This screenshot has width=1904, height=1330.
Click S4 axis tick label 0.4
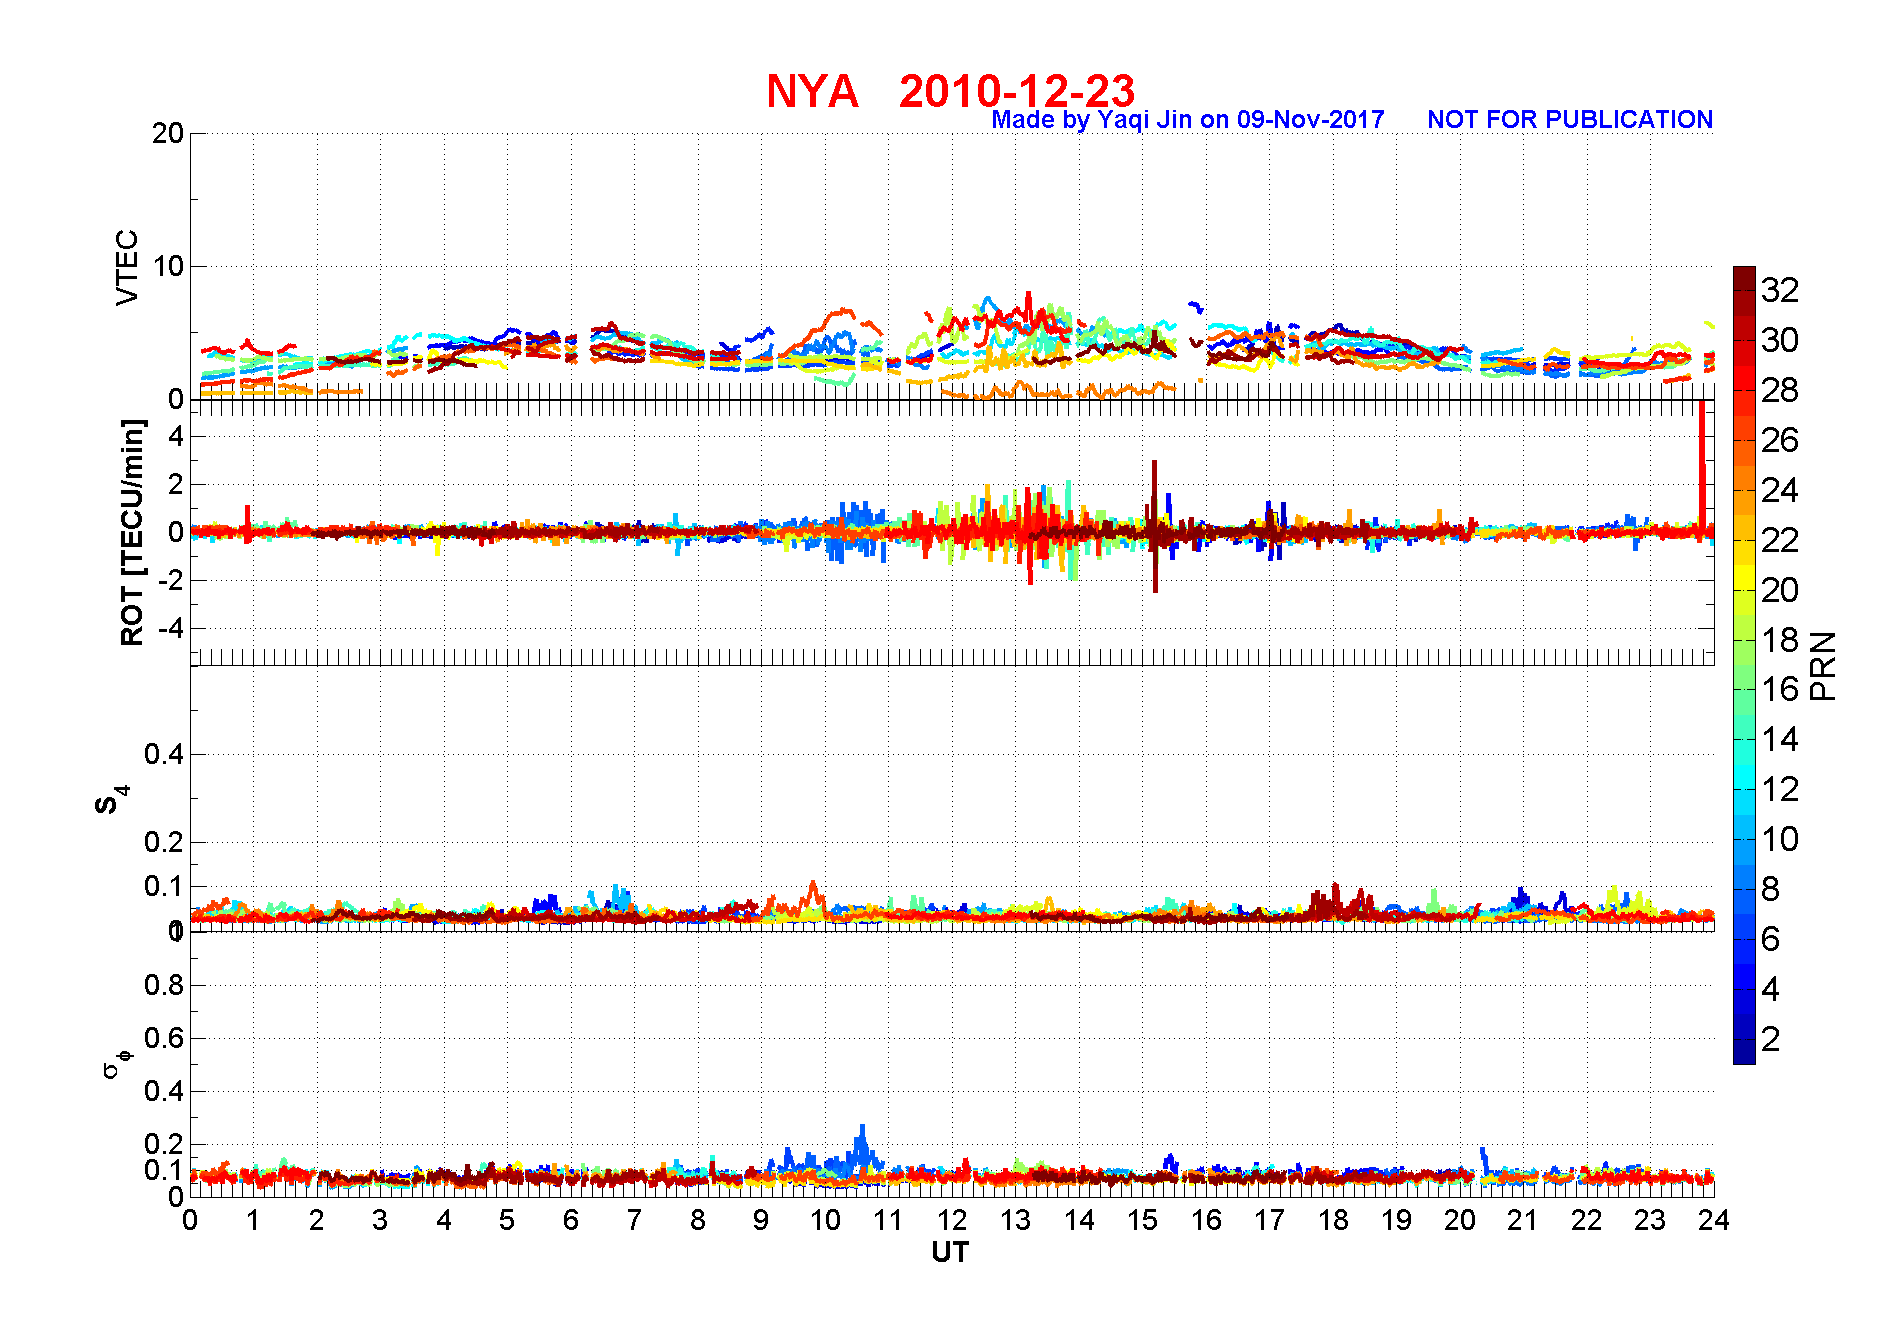click(164, 754)
